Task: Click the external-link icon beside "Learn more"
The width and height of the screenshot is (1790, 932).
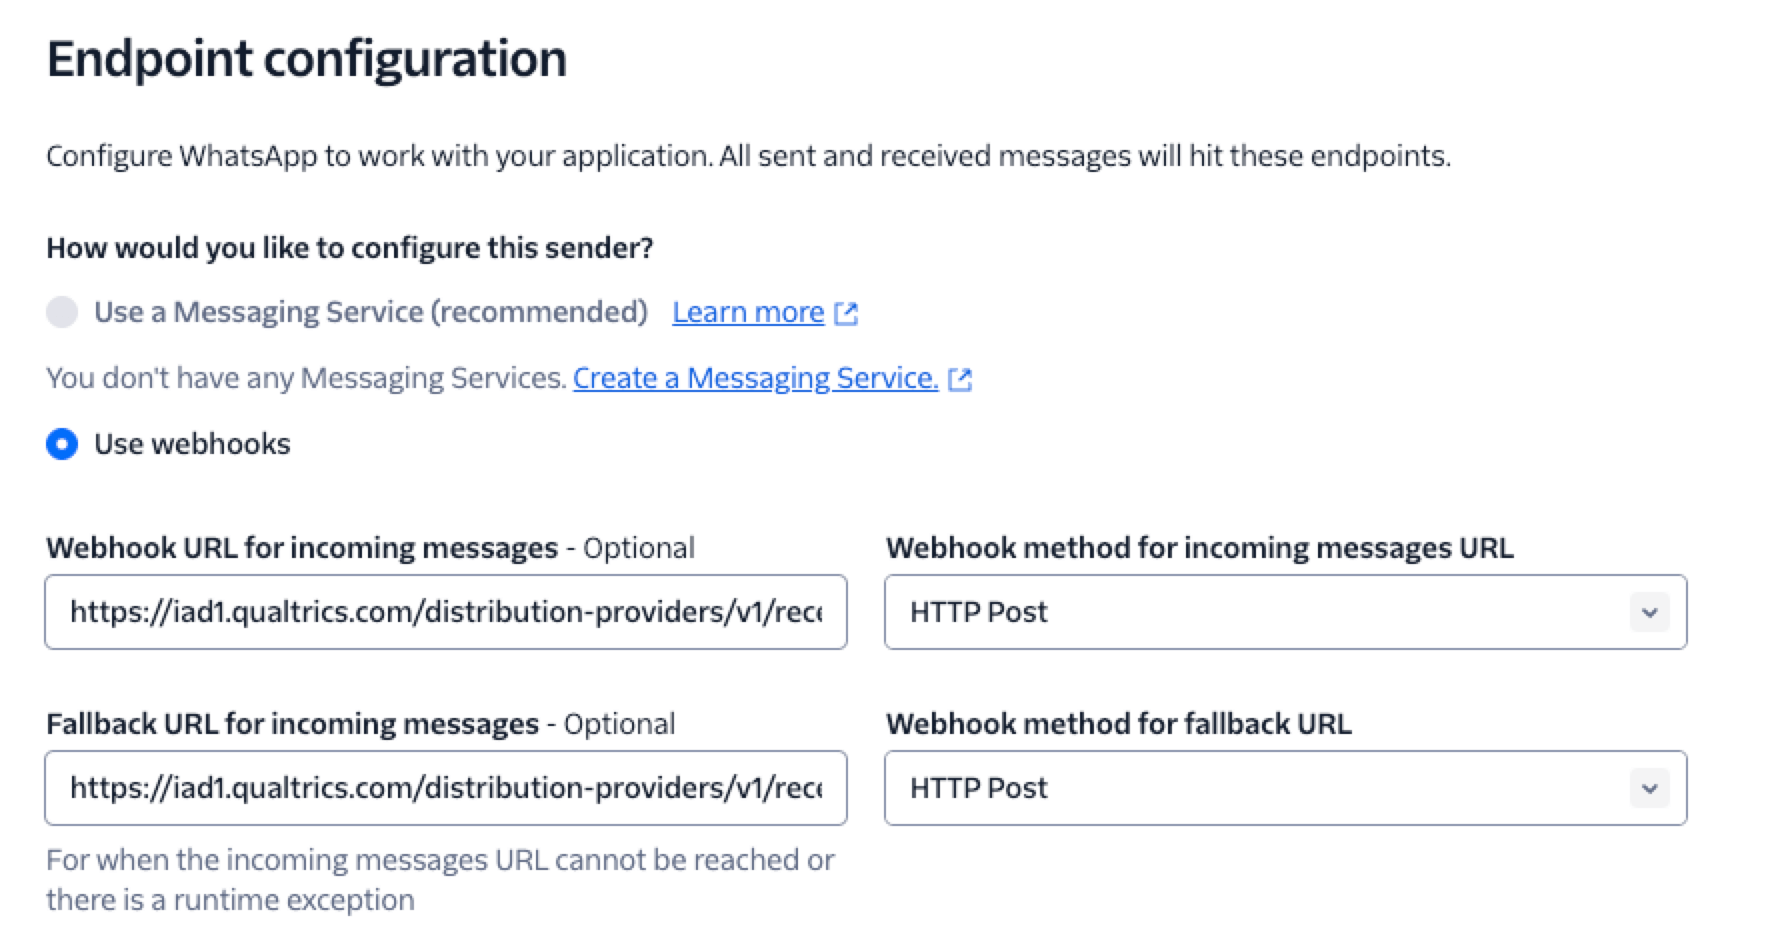Action: pos(848,312)
